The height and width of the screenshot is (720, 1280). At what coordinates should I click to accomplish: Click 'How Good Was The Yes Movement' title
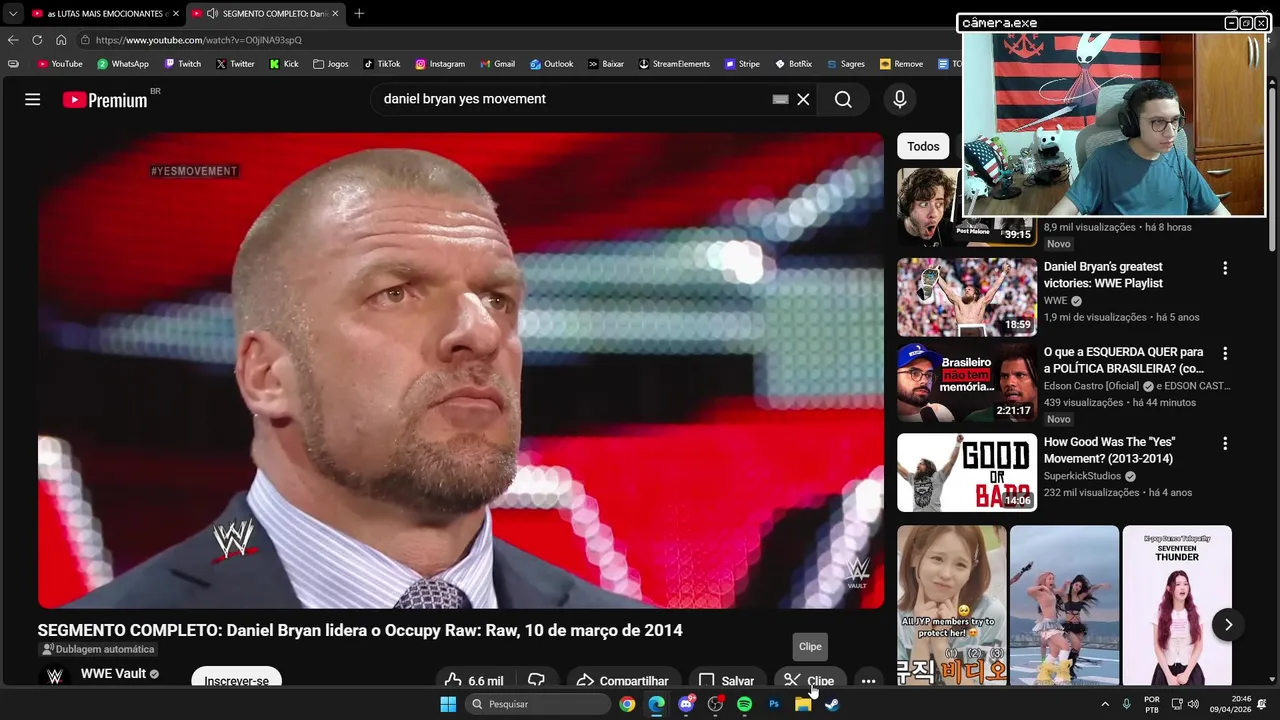(1109, 450)
